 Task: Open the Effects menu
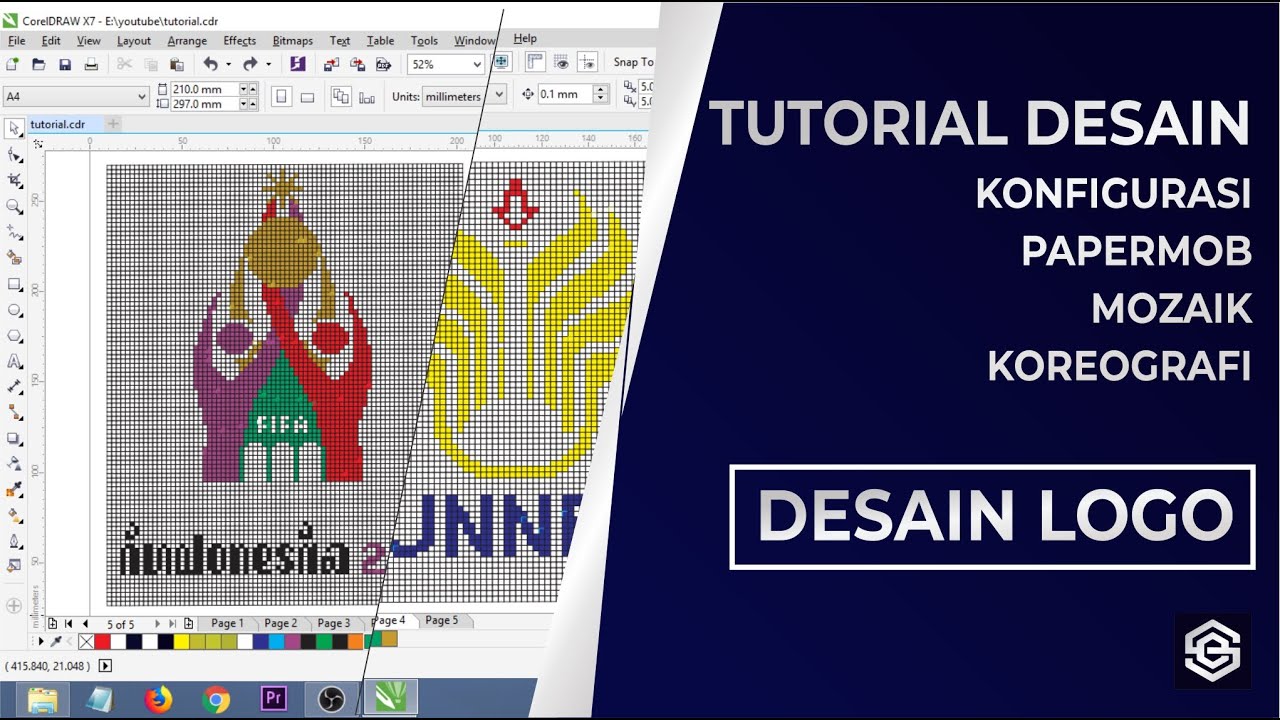pyautogui.click(x=239, y=41)
